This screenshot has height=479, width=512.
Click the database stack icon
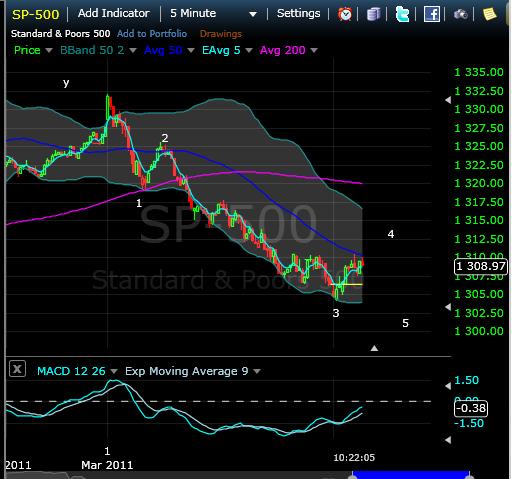(x=373, y=14)
